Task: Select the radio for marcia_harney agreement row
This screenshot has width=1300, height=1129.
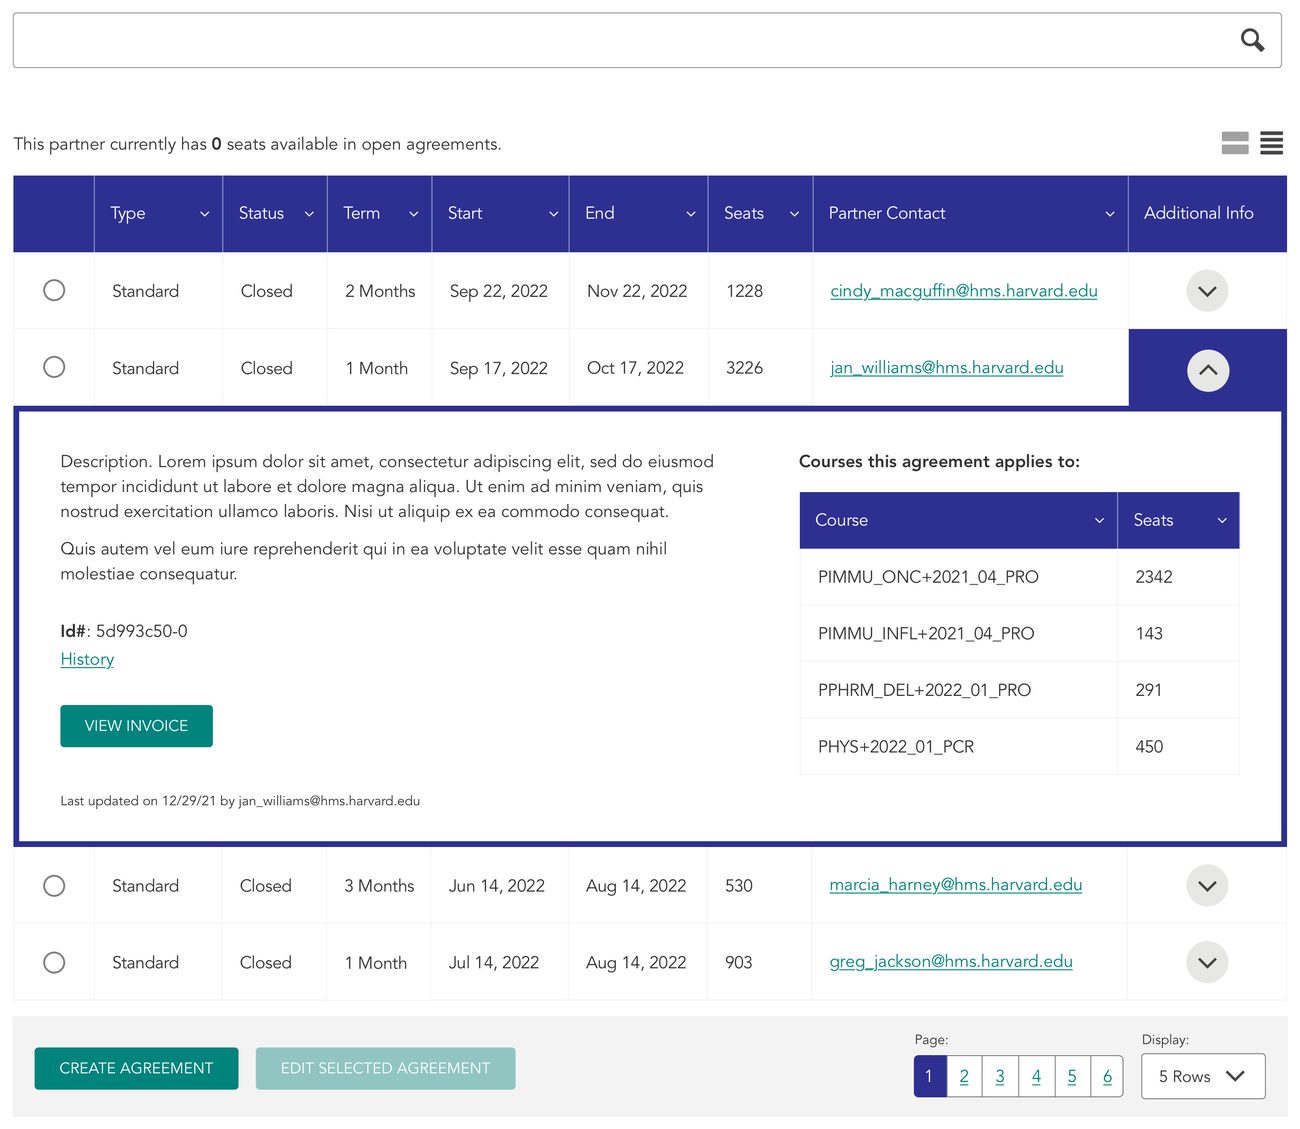Action: pos(54,886)
